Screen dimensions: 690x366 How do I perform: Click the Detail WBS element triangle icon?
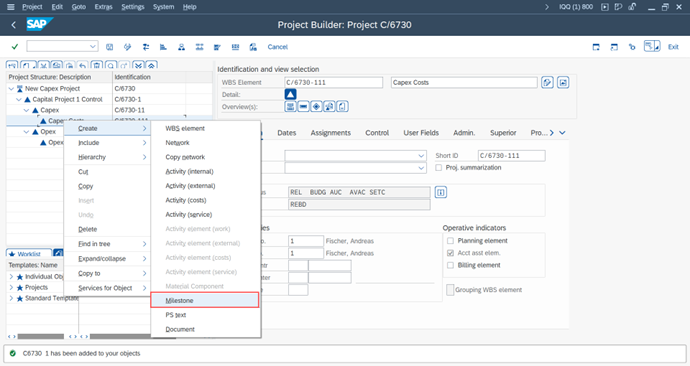coord(290,94)
